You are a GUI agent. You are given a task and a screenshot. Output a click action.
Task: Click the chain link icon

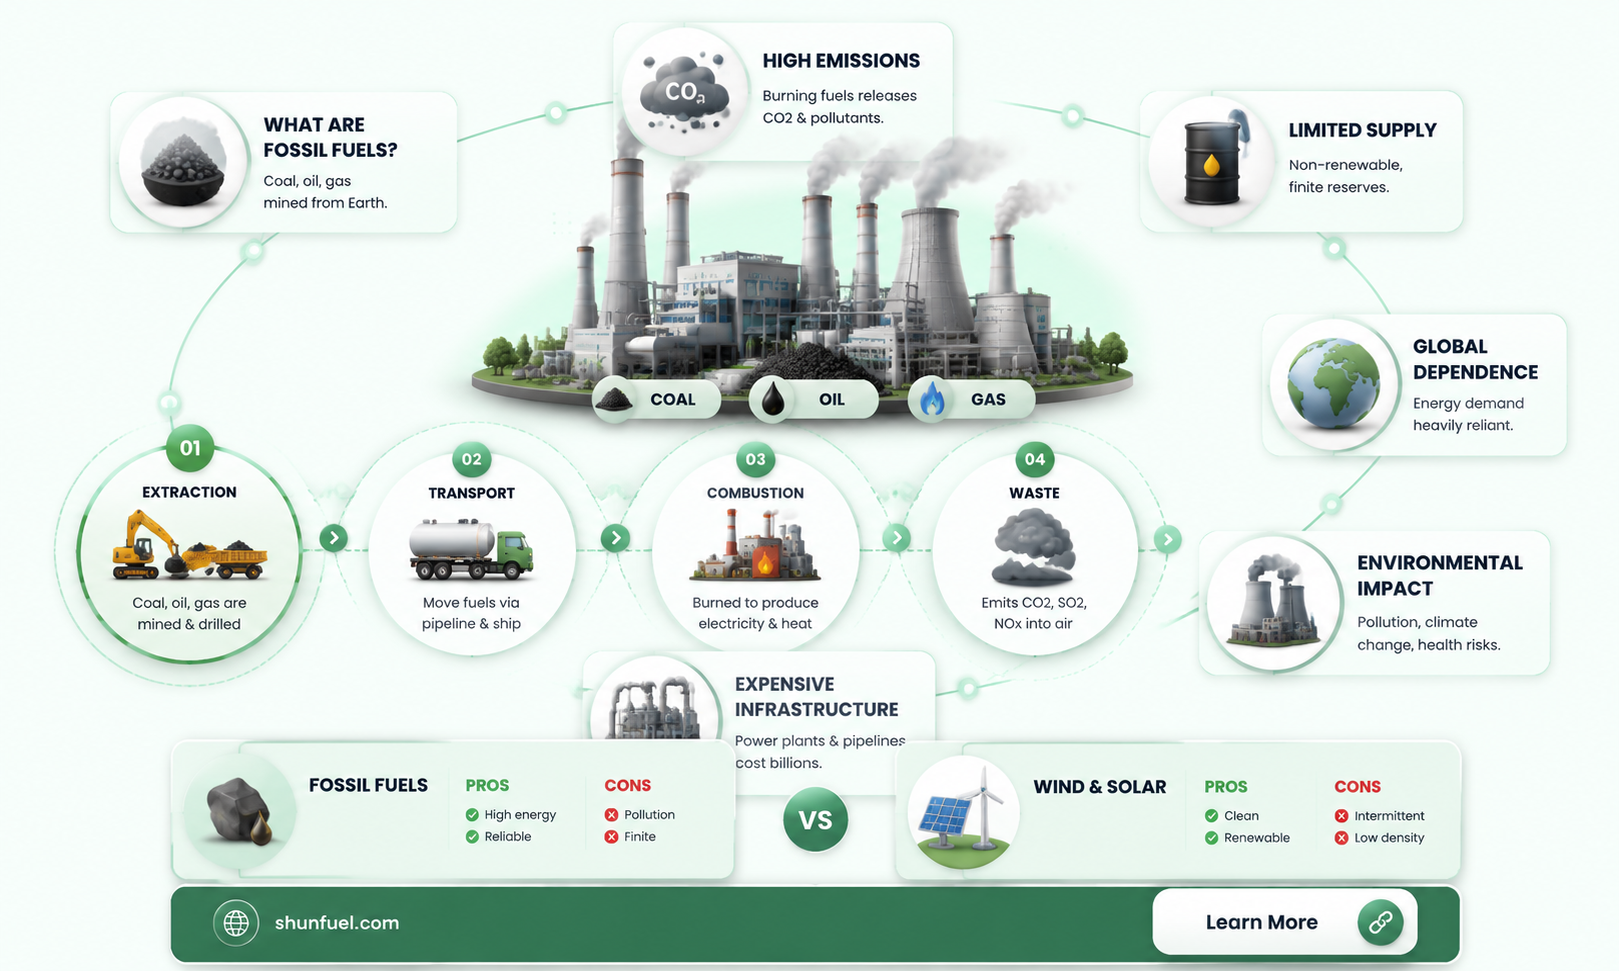pyautogui.click(x=1381, y=922)
